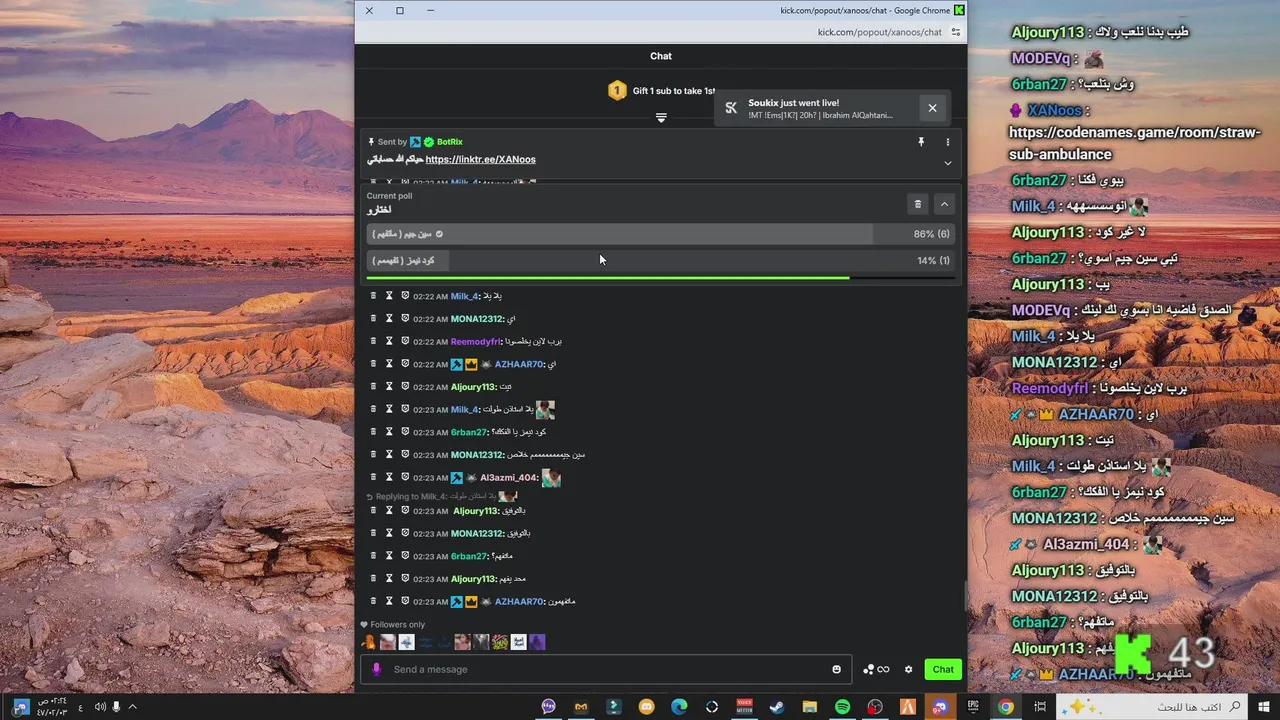Click the rank 1 gold badge icon
The height and width of the screenshot is (720, 1280).
click(x=617, y=91)
